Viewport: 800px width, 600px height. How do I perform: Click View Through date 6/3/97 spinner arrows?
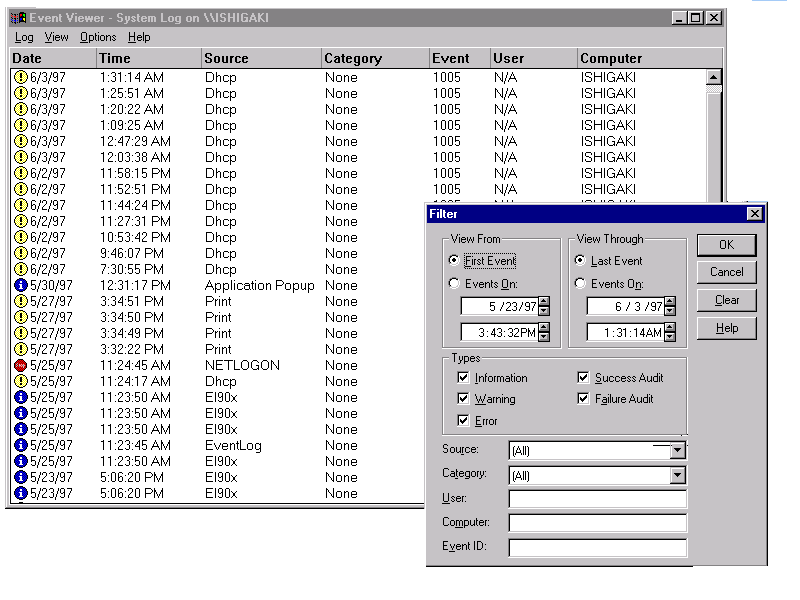pos(670,306)
